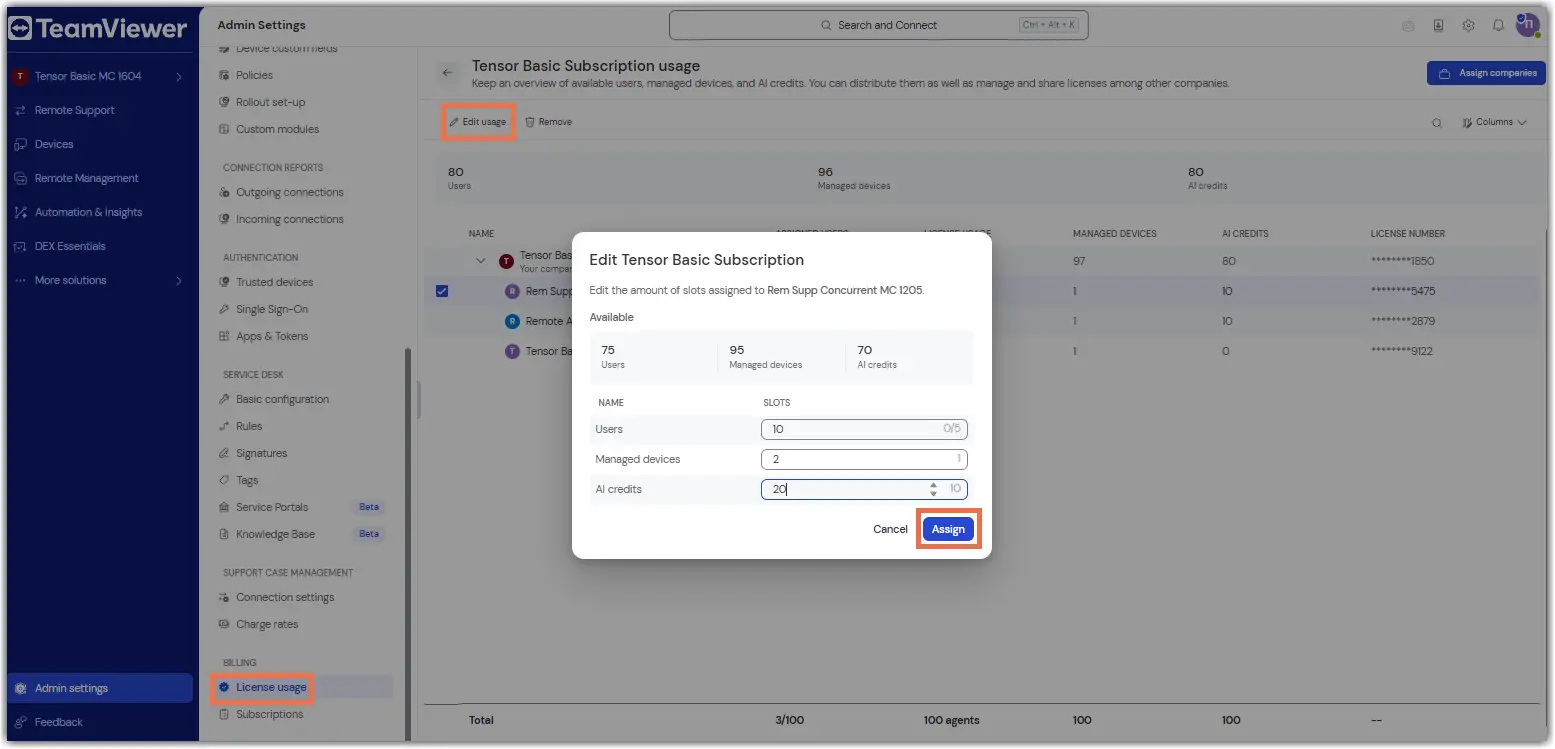Click the Single Sign-On key icon

coord(224,309)
